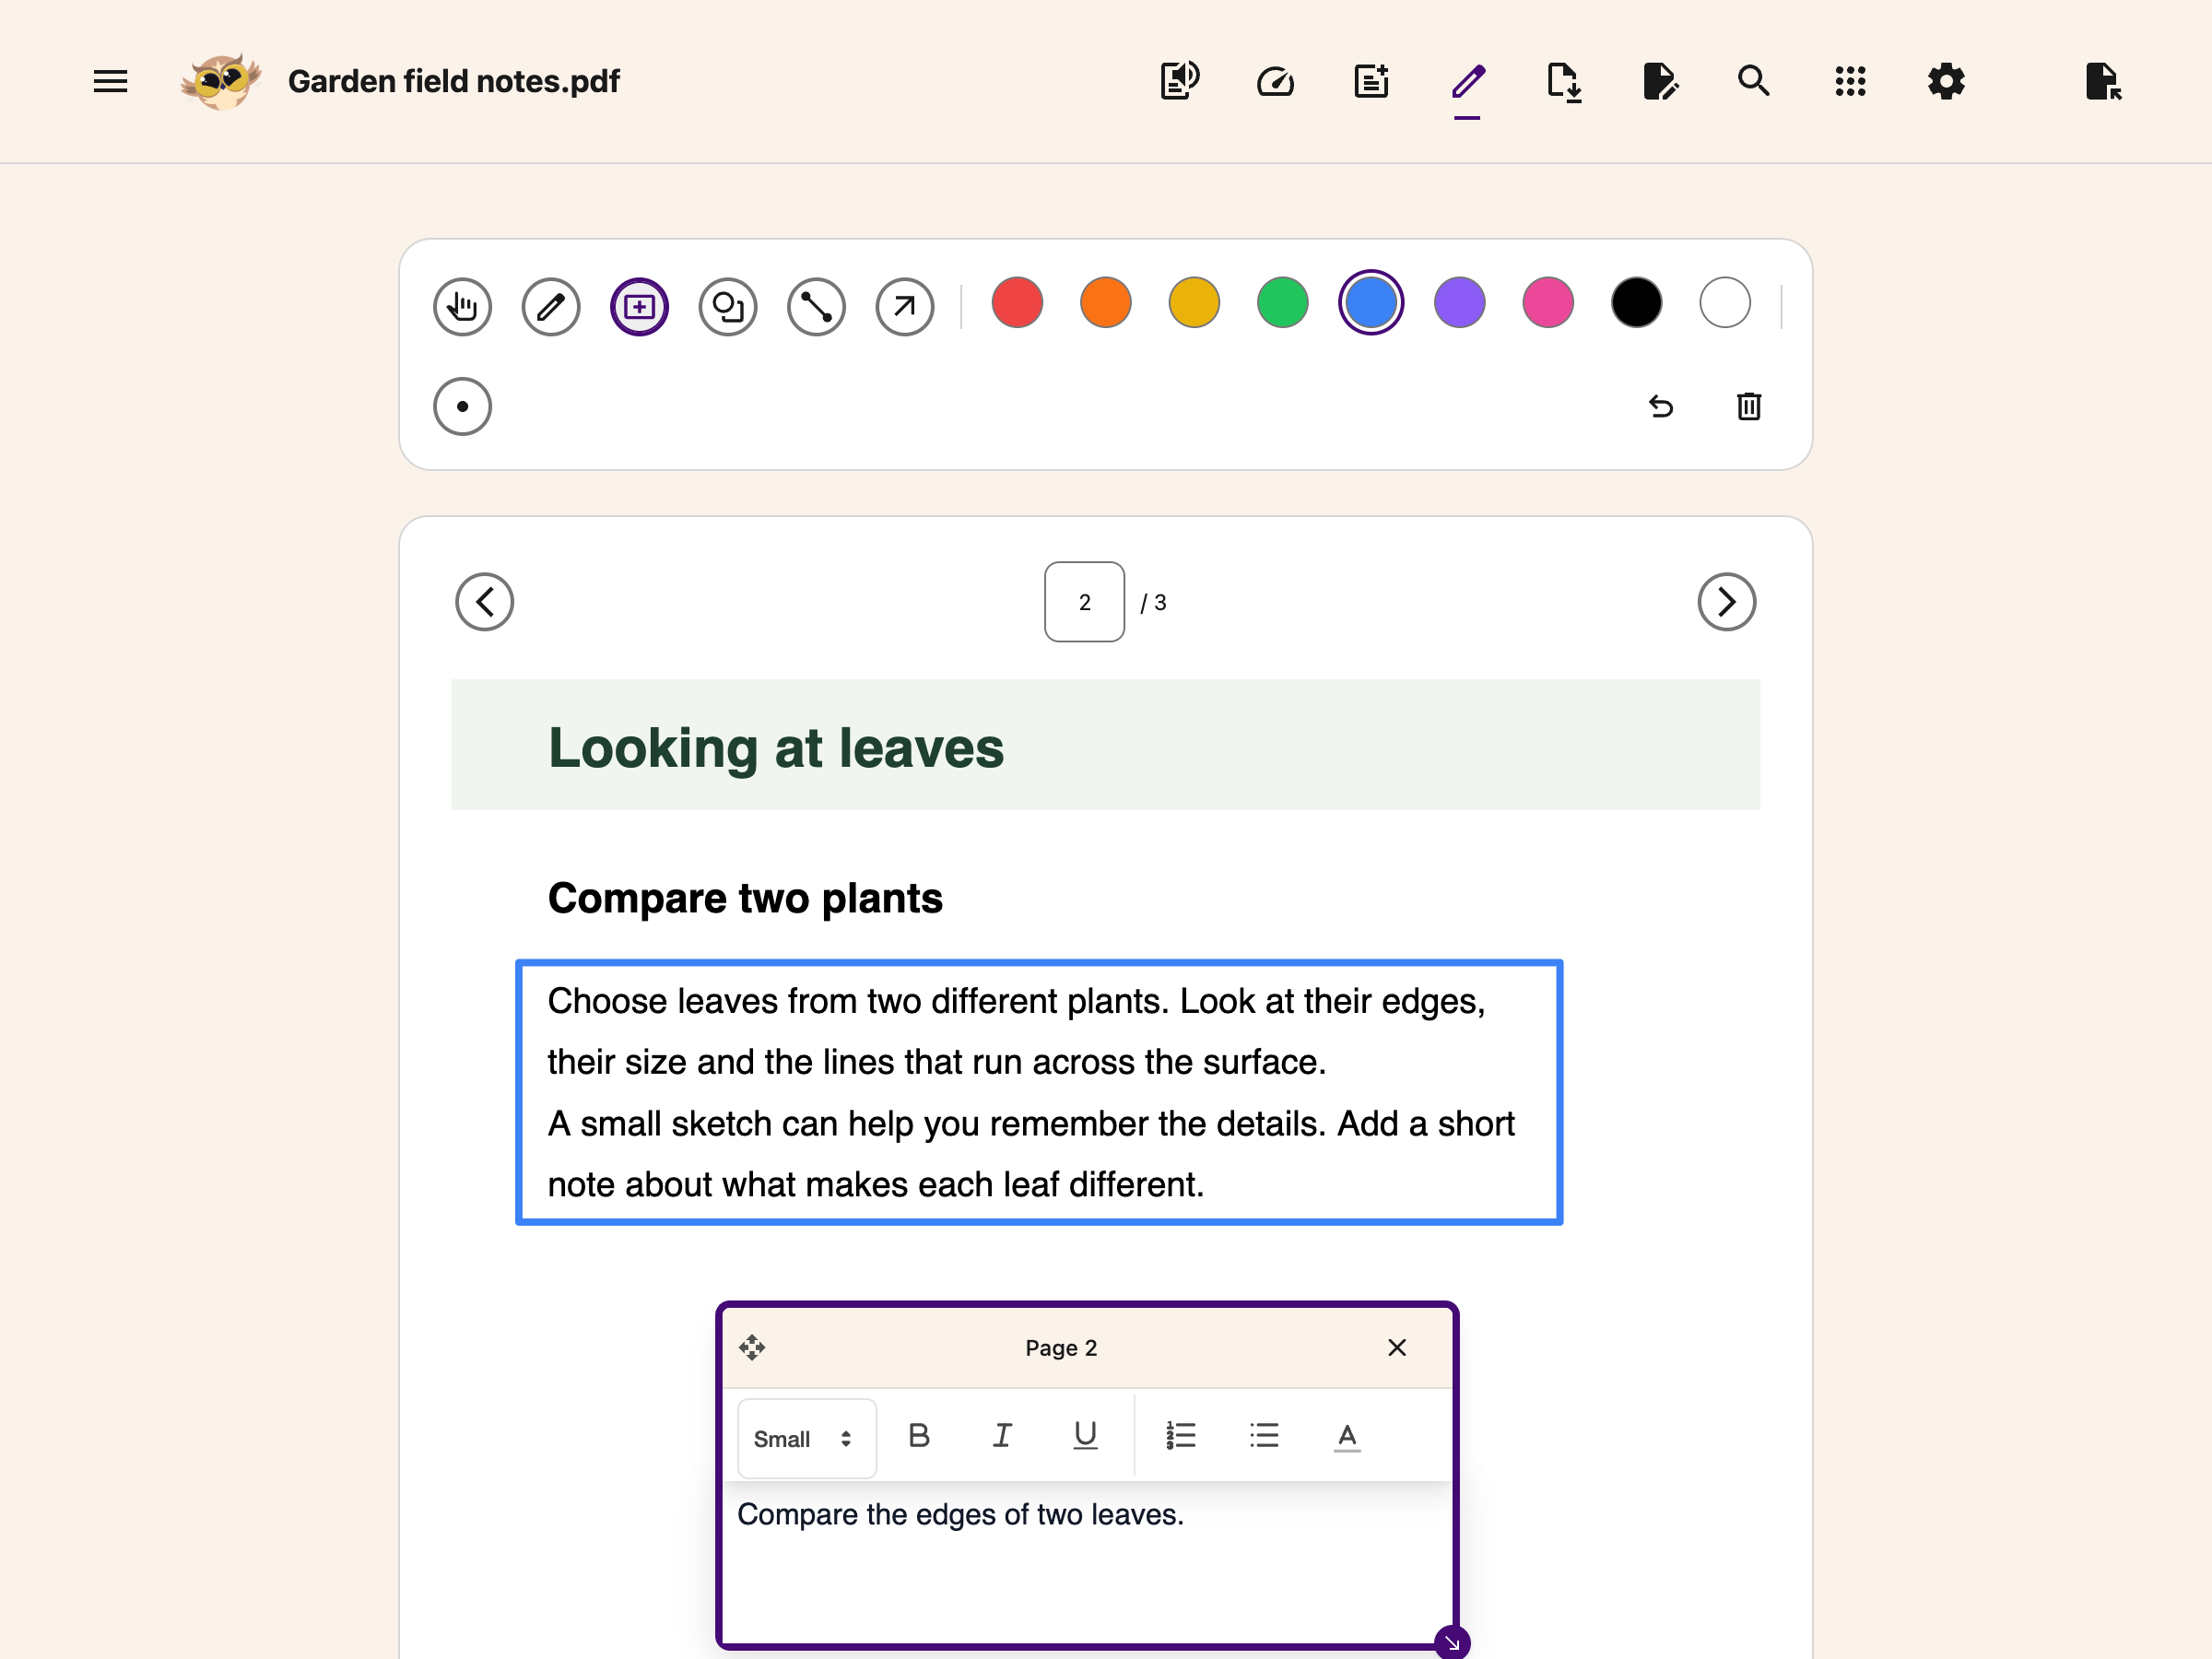Pick the pink color swatch

(1548, 303)
